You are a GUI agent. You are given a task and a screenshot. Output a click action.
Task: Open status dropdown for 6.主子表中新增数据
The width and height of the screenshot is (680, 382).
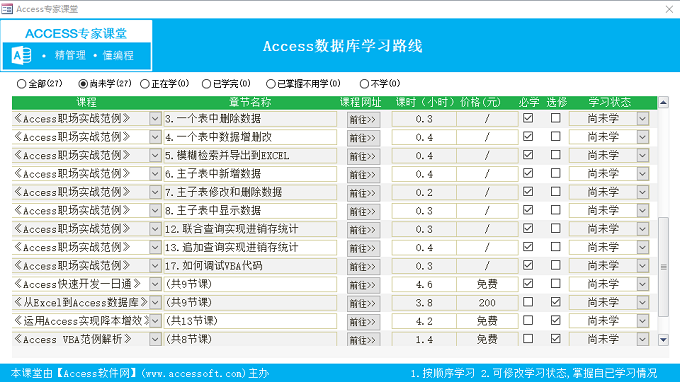(x=643, y=173)
